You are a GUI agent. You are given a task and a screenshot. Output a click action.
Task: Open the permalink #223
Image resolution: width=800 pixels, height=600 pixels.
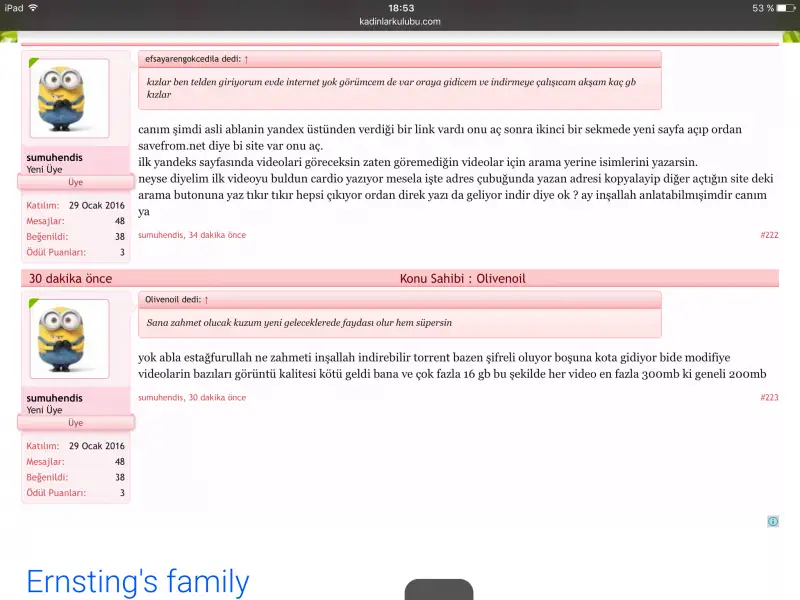pos(769,398)
